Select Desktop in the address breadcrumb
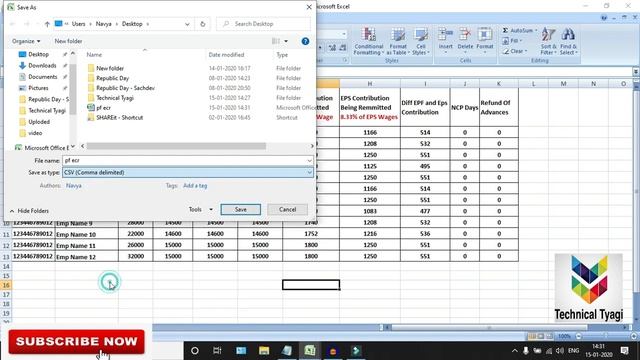Image resolution: width=640 pixels, height=360 pixels. (132, 24)
